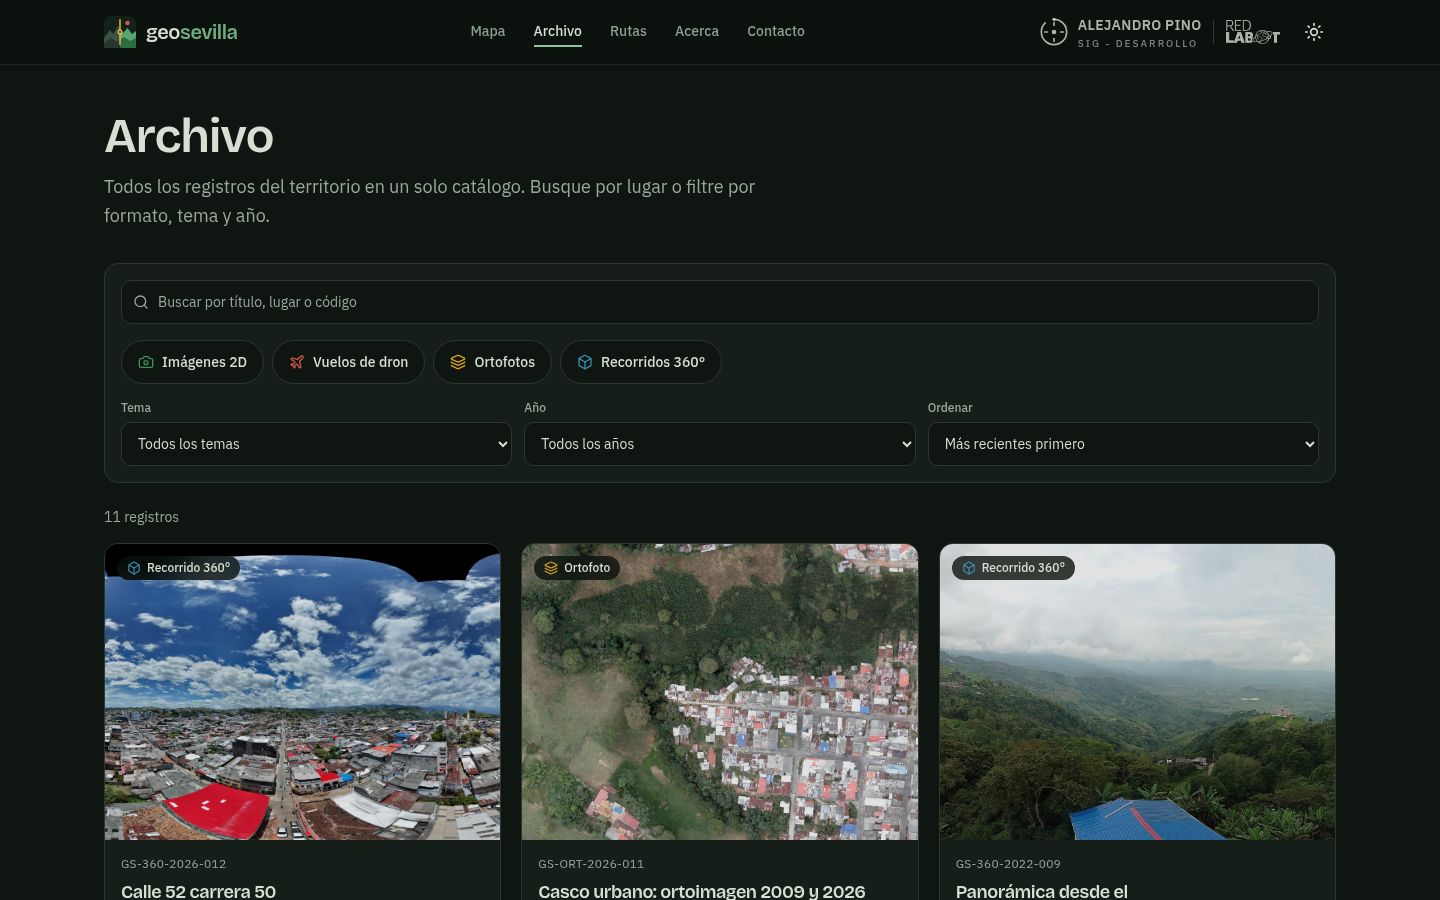This screenshot has height=900, width=1440.
Task: Click the code GS-360-2022-009
Action: click(1008, 864)
